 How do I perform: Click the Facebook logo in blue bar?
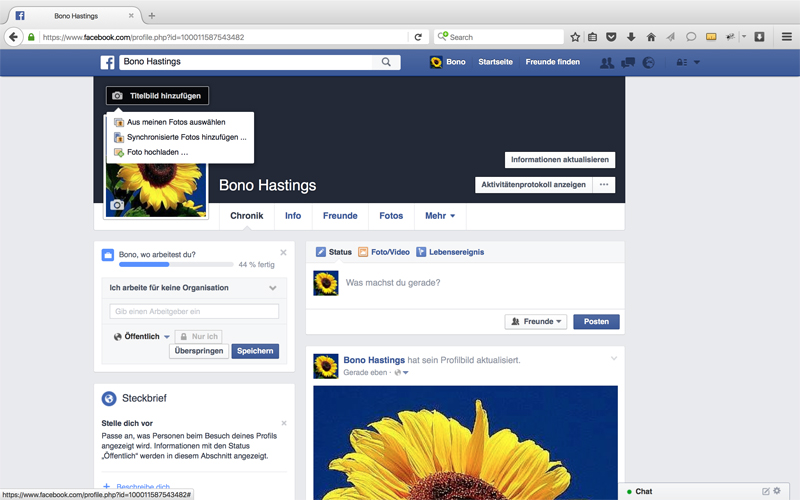tap(107, 62)
